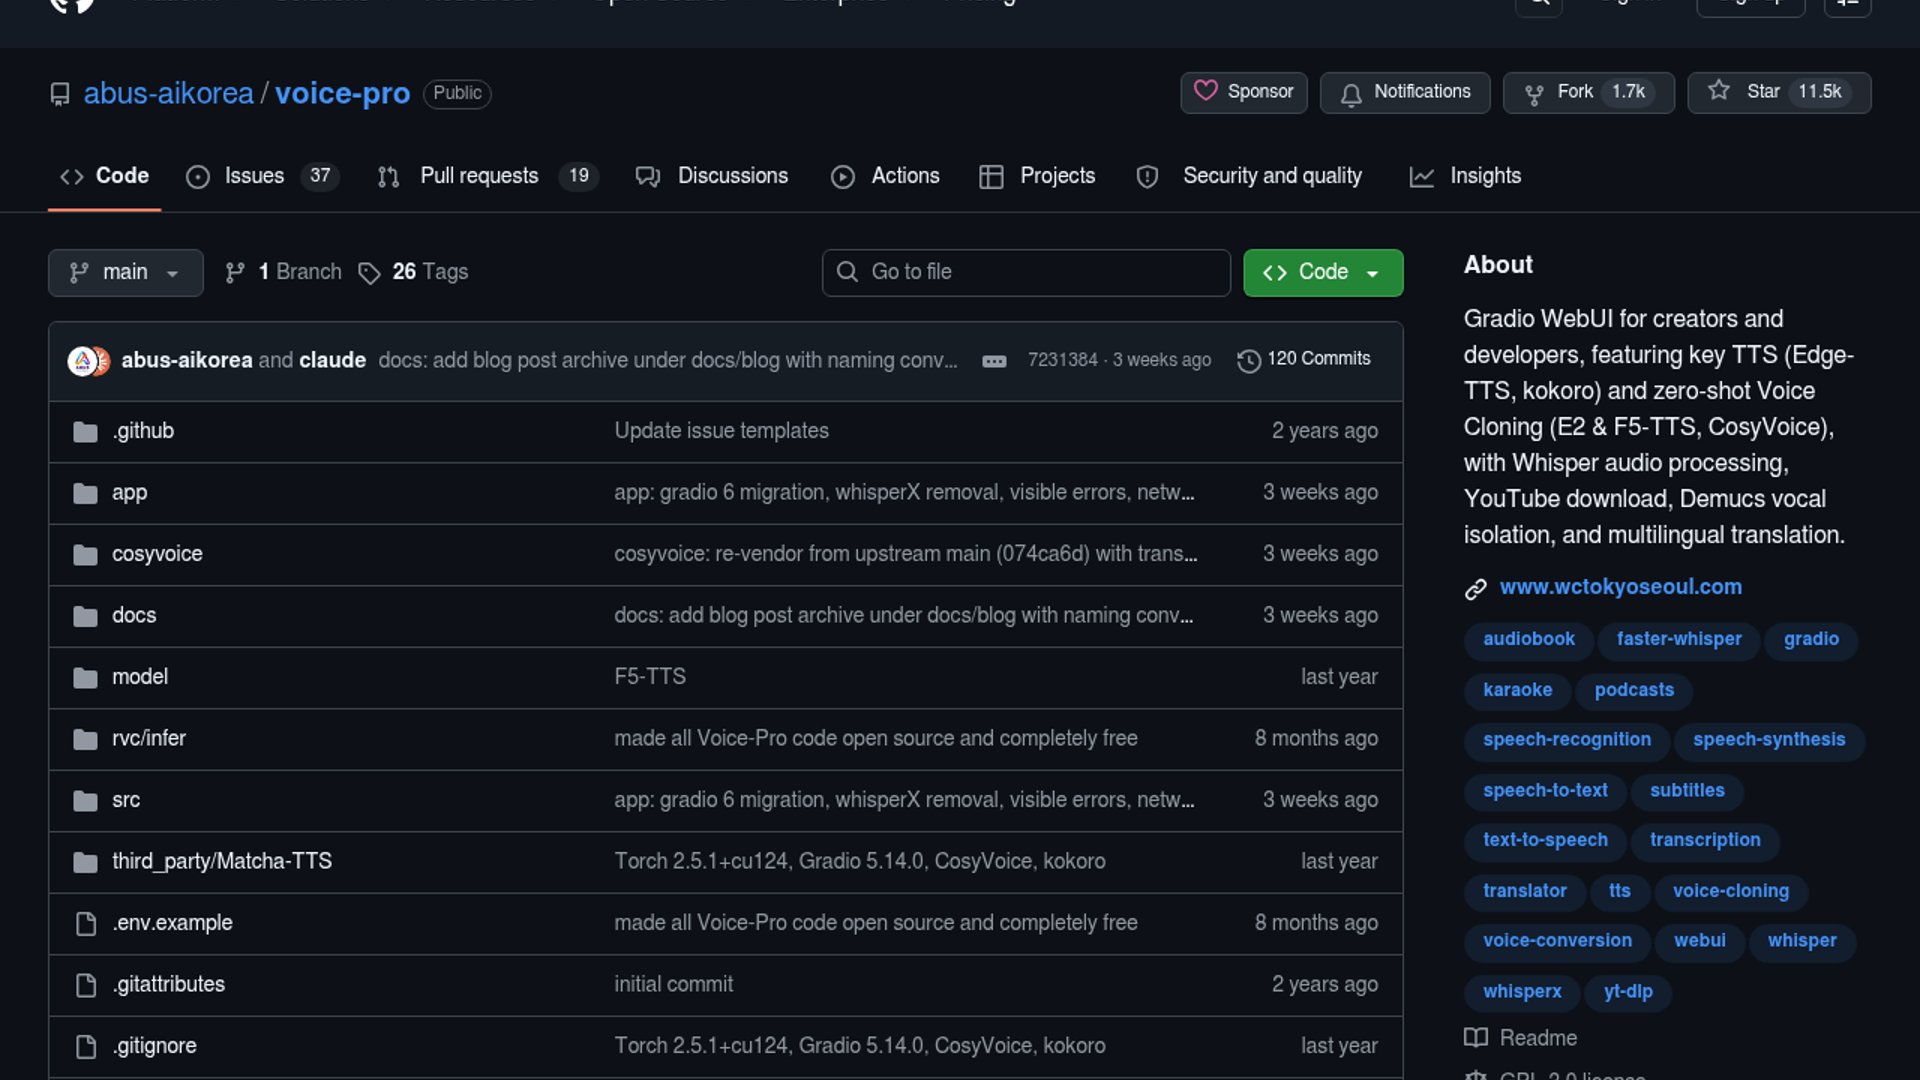This screenshot has height=1080, width=1920.
Task: Open the Pull requests tab
Action: [488, 176]
